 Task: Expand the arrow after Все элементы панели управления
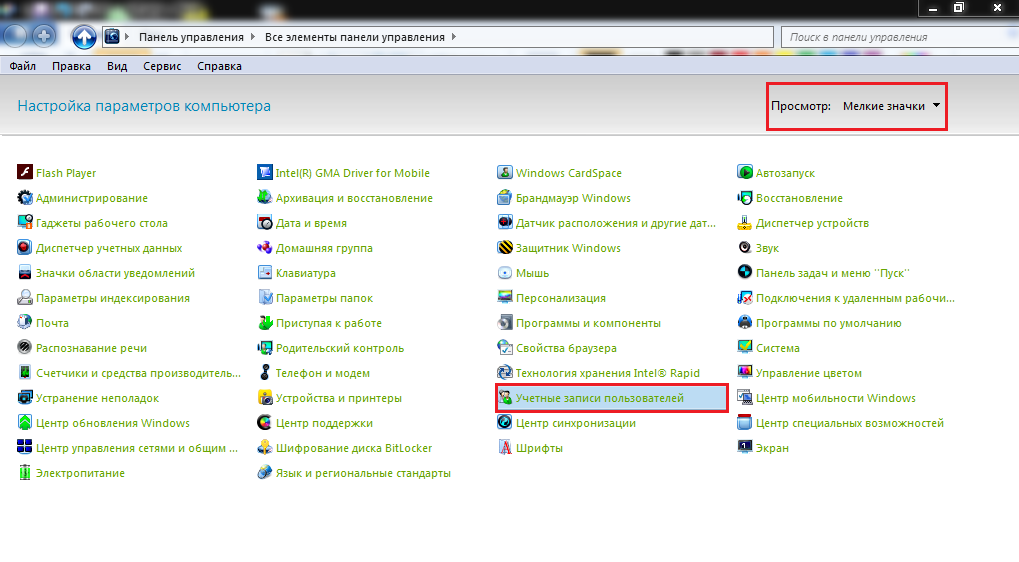(x=454, y=37)
